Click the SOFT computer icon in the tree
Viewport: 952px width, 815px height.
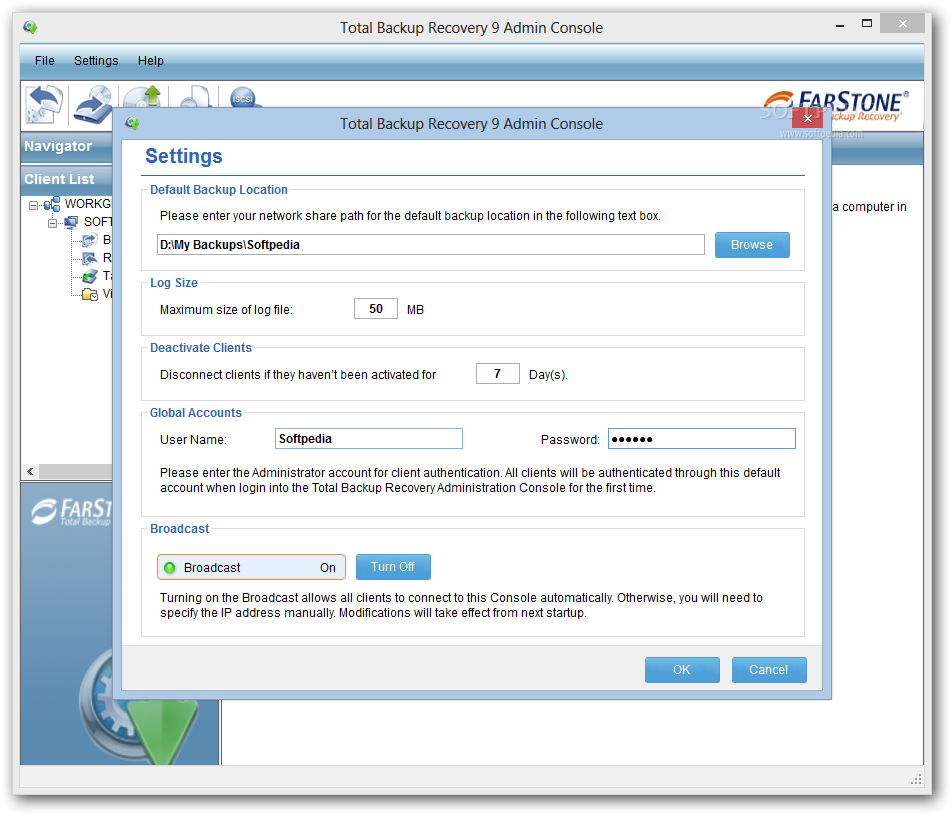click(72, 222)
